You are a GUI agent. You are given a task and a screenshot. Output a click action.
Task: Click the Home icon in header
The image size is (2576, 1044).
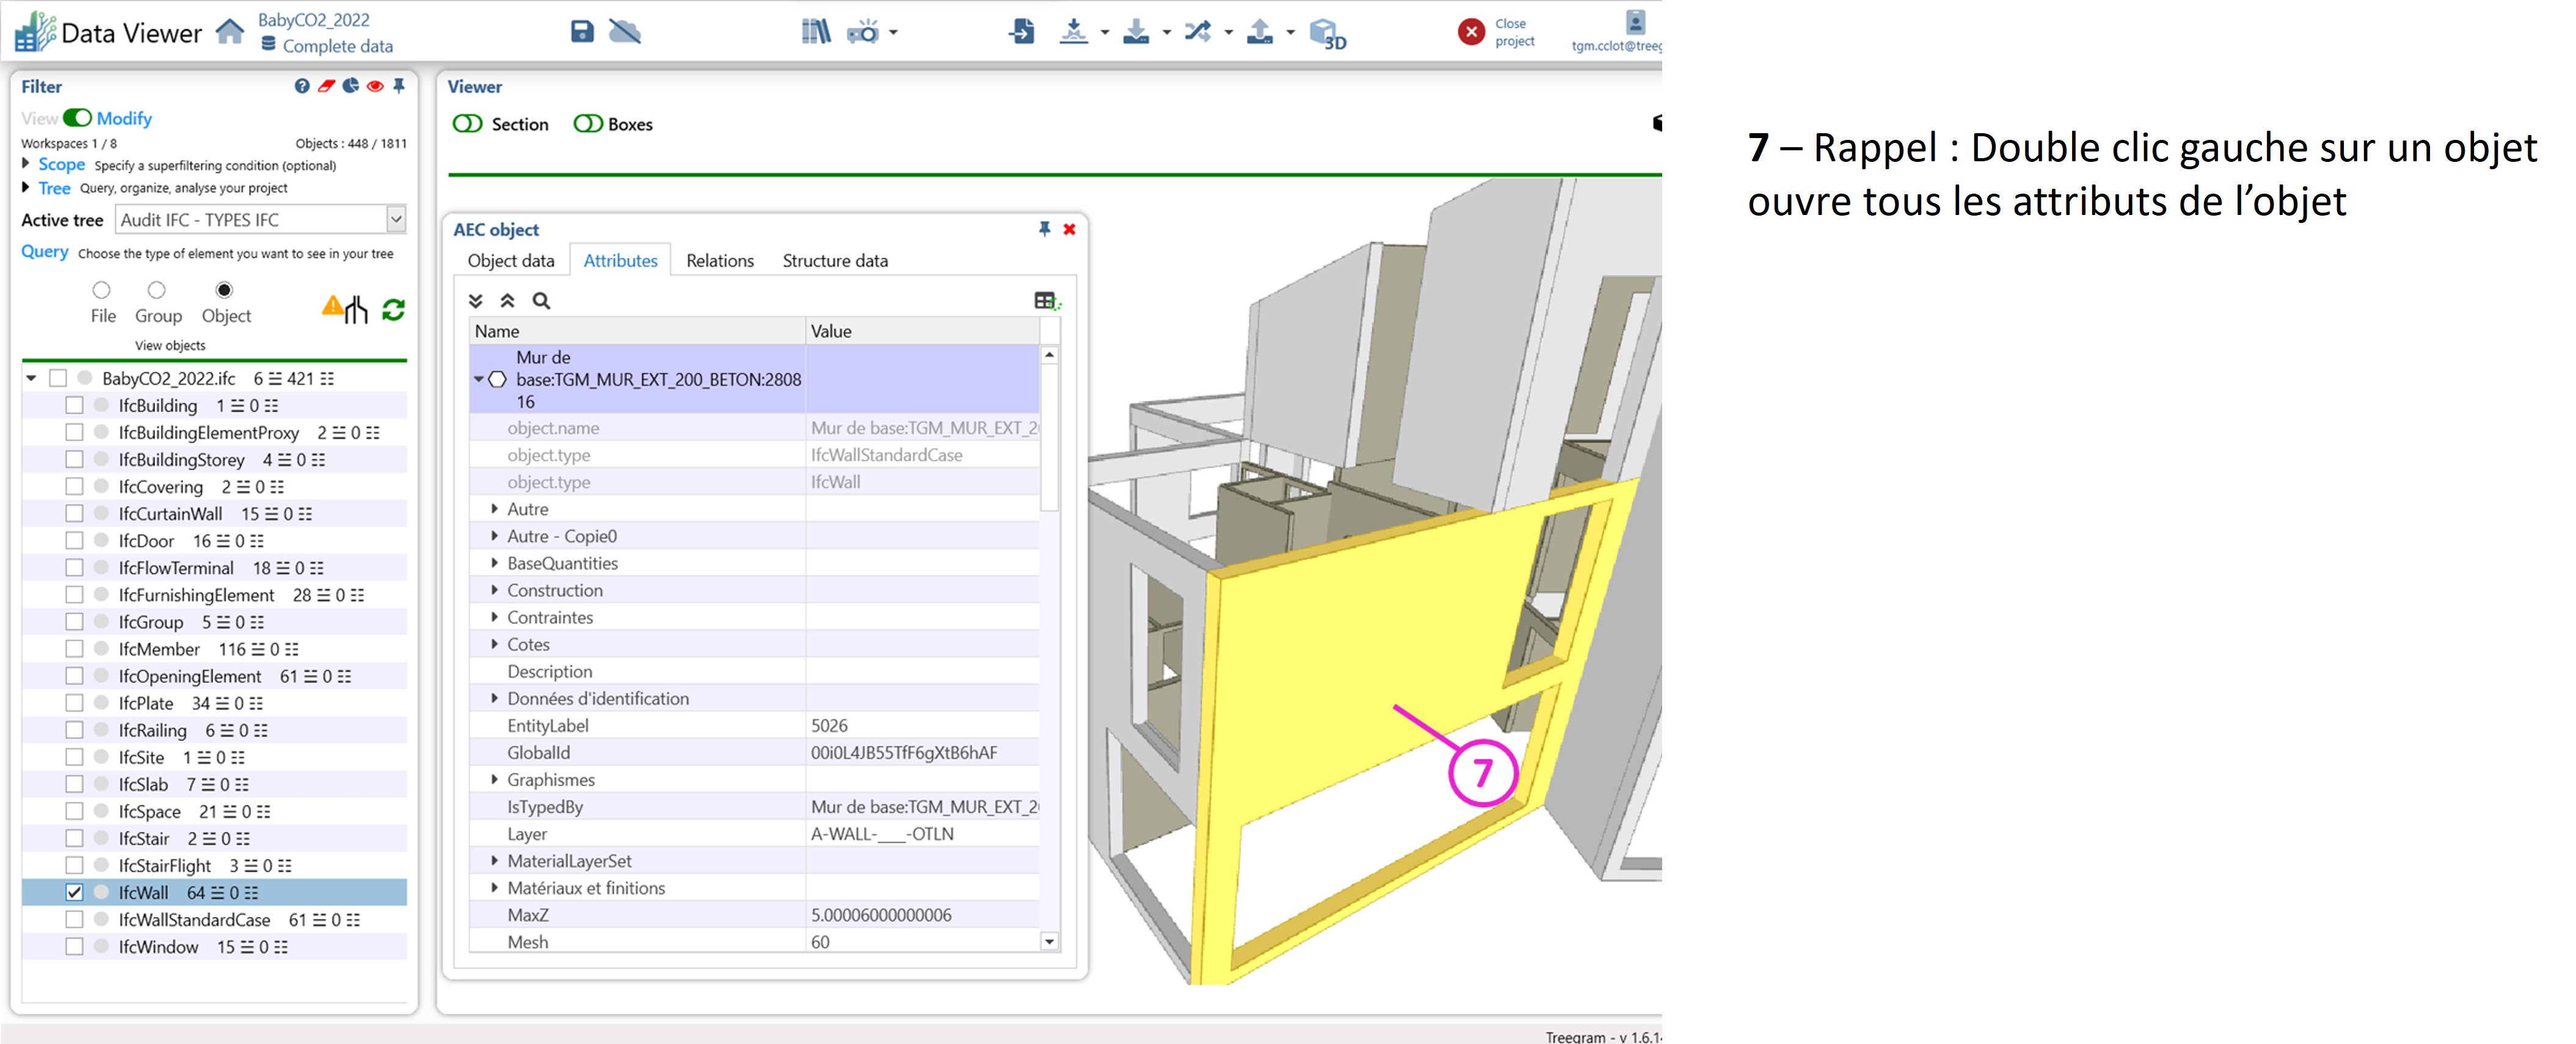pos(230,32)
